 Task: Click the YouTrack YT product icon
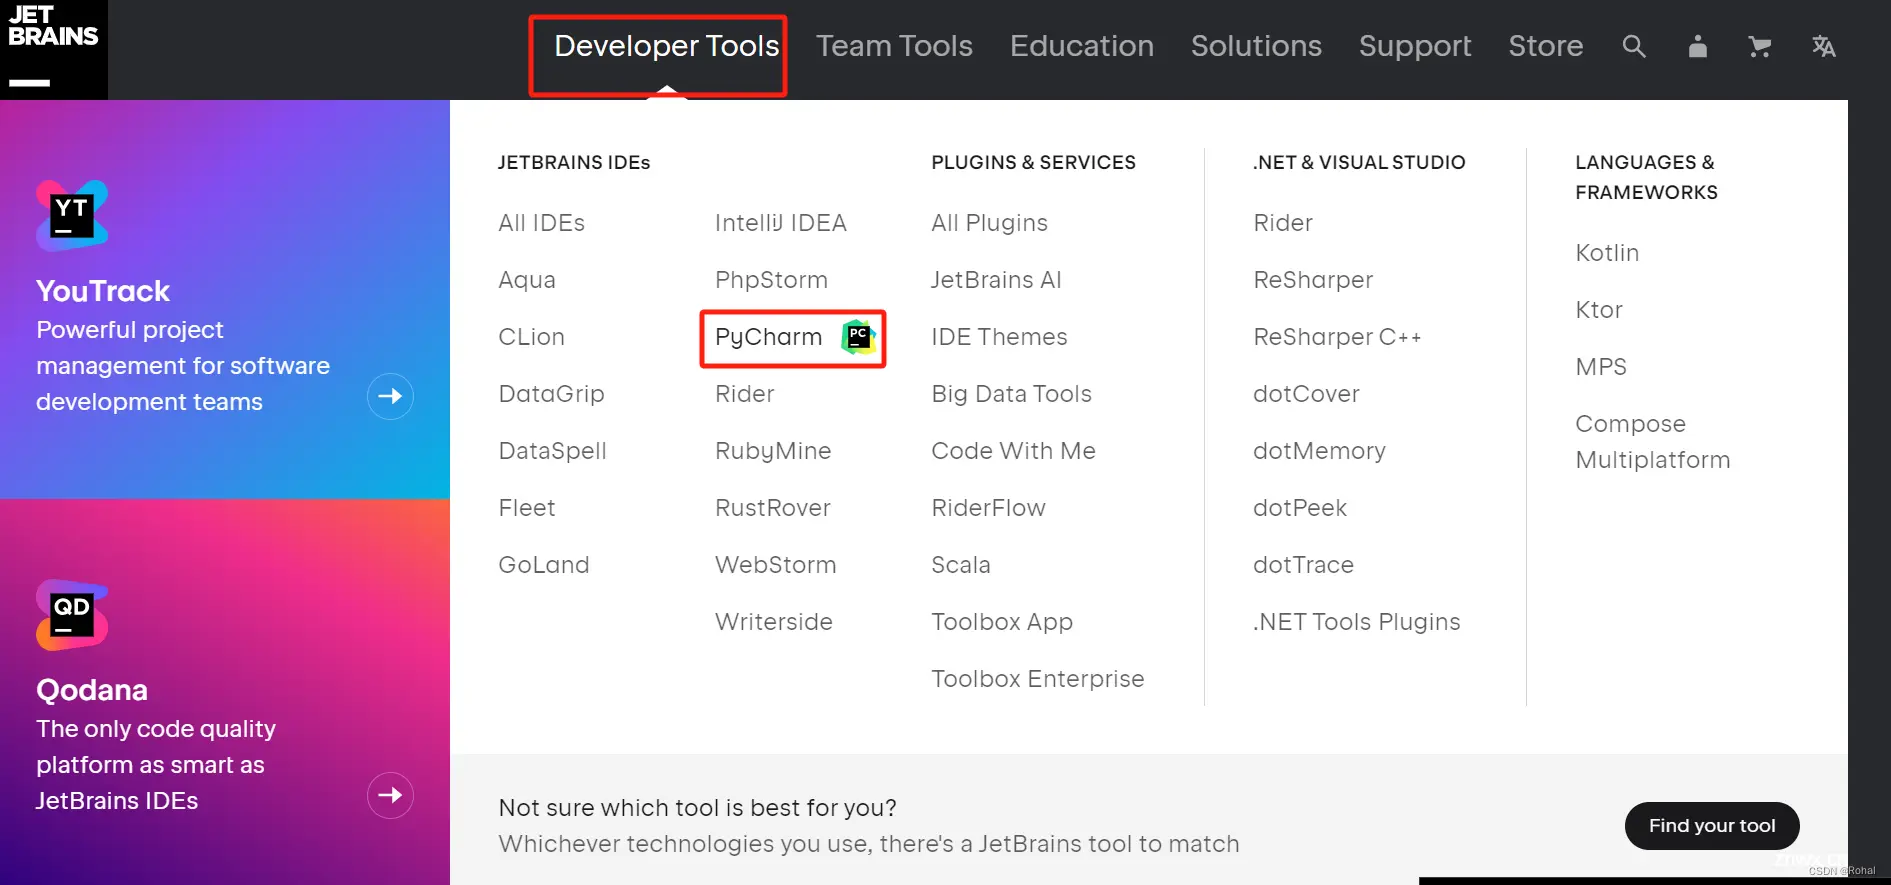[x=72, y=215]
